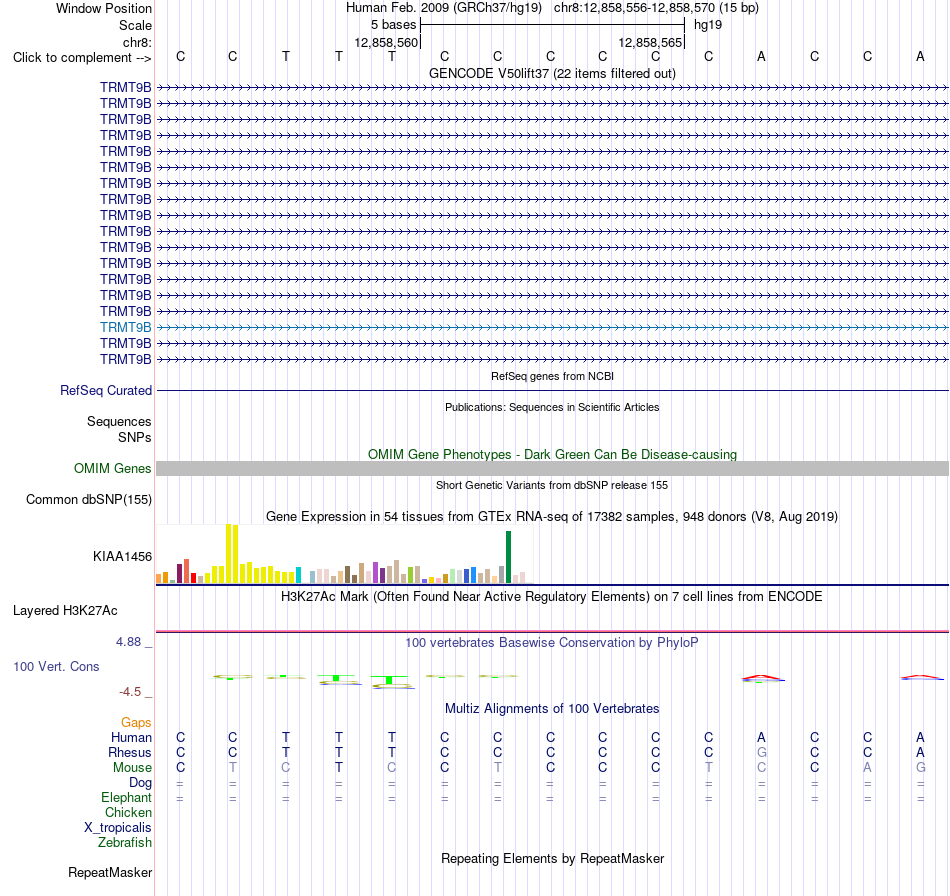Click the hg19 label beside scale bar
The height and width of the screenshot is (896, 950).
click(x=708, y=25)
